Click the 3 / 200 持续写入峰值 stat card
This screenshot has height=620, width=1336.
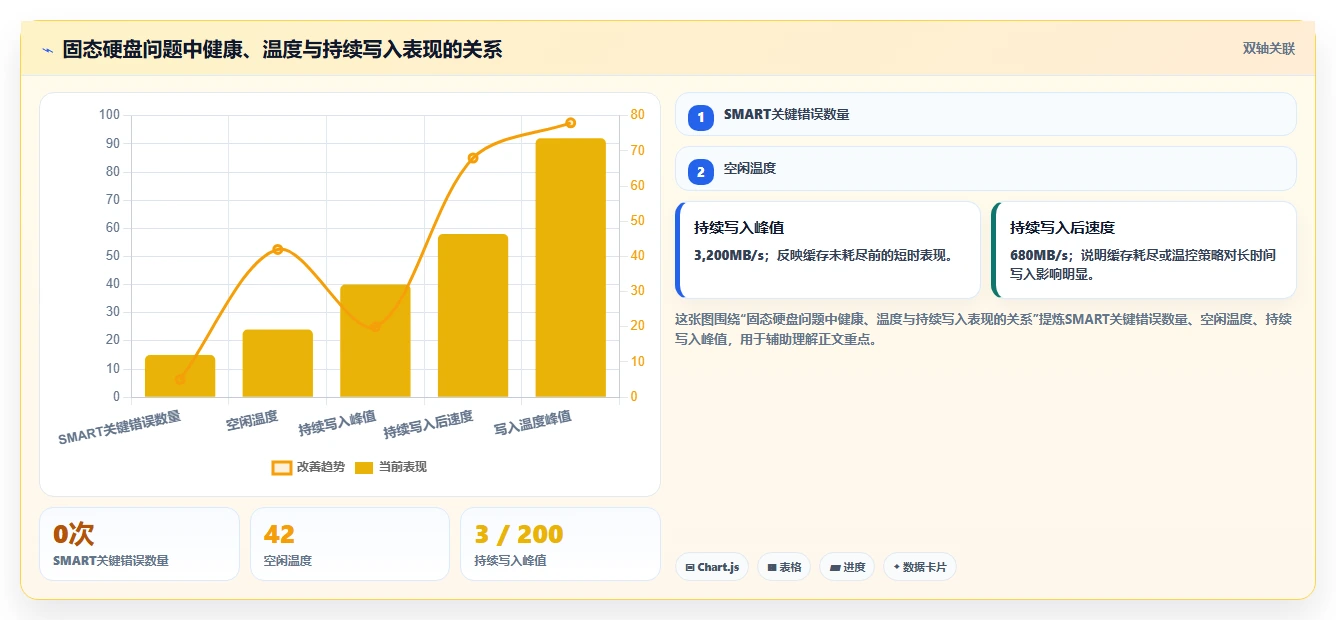pyautogui.click(x=560, y=544)
